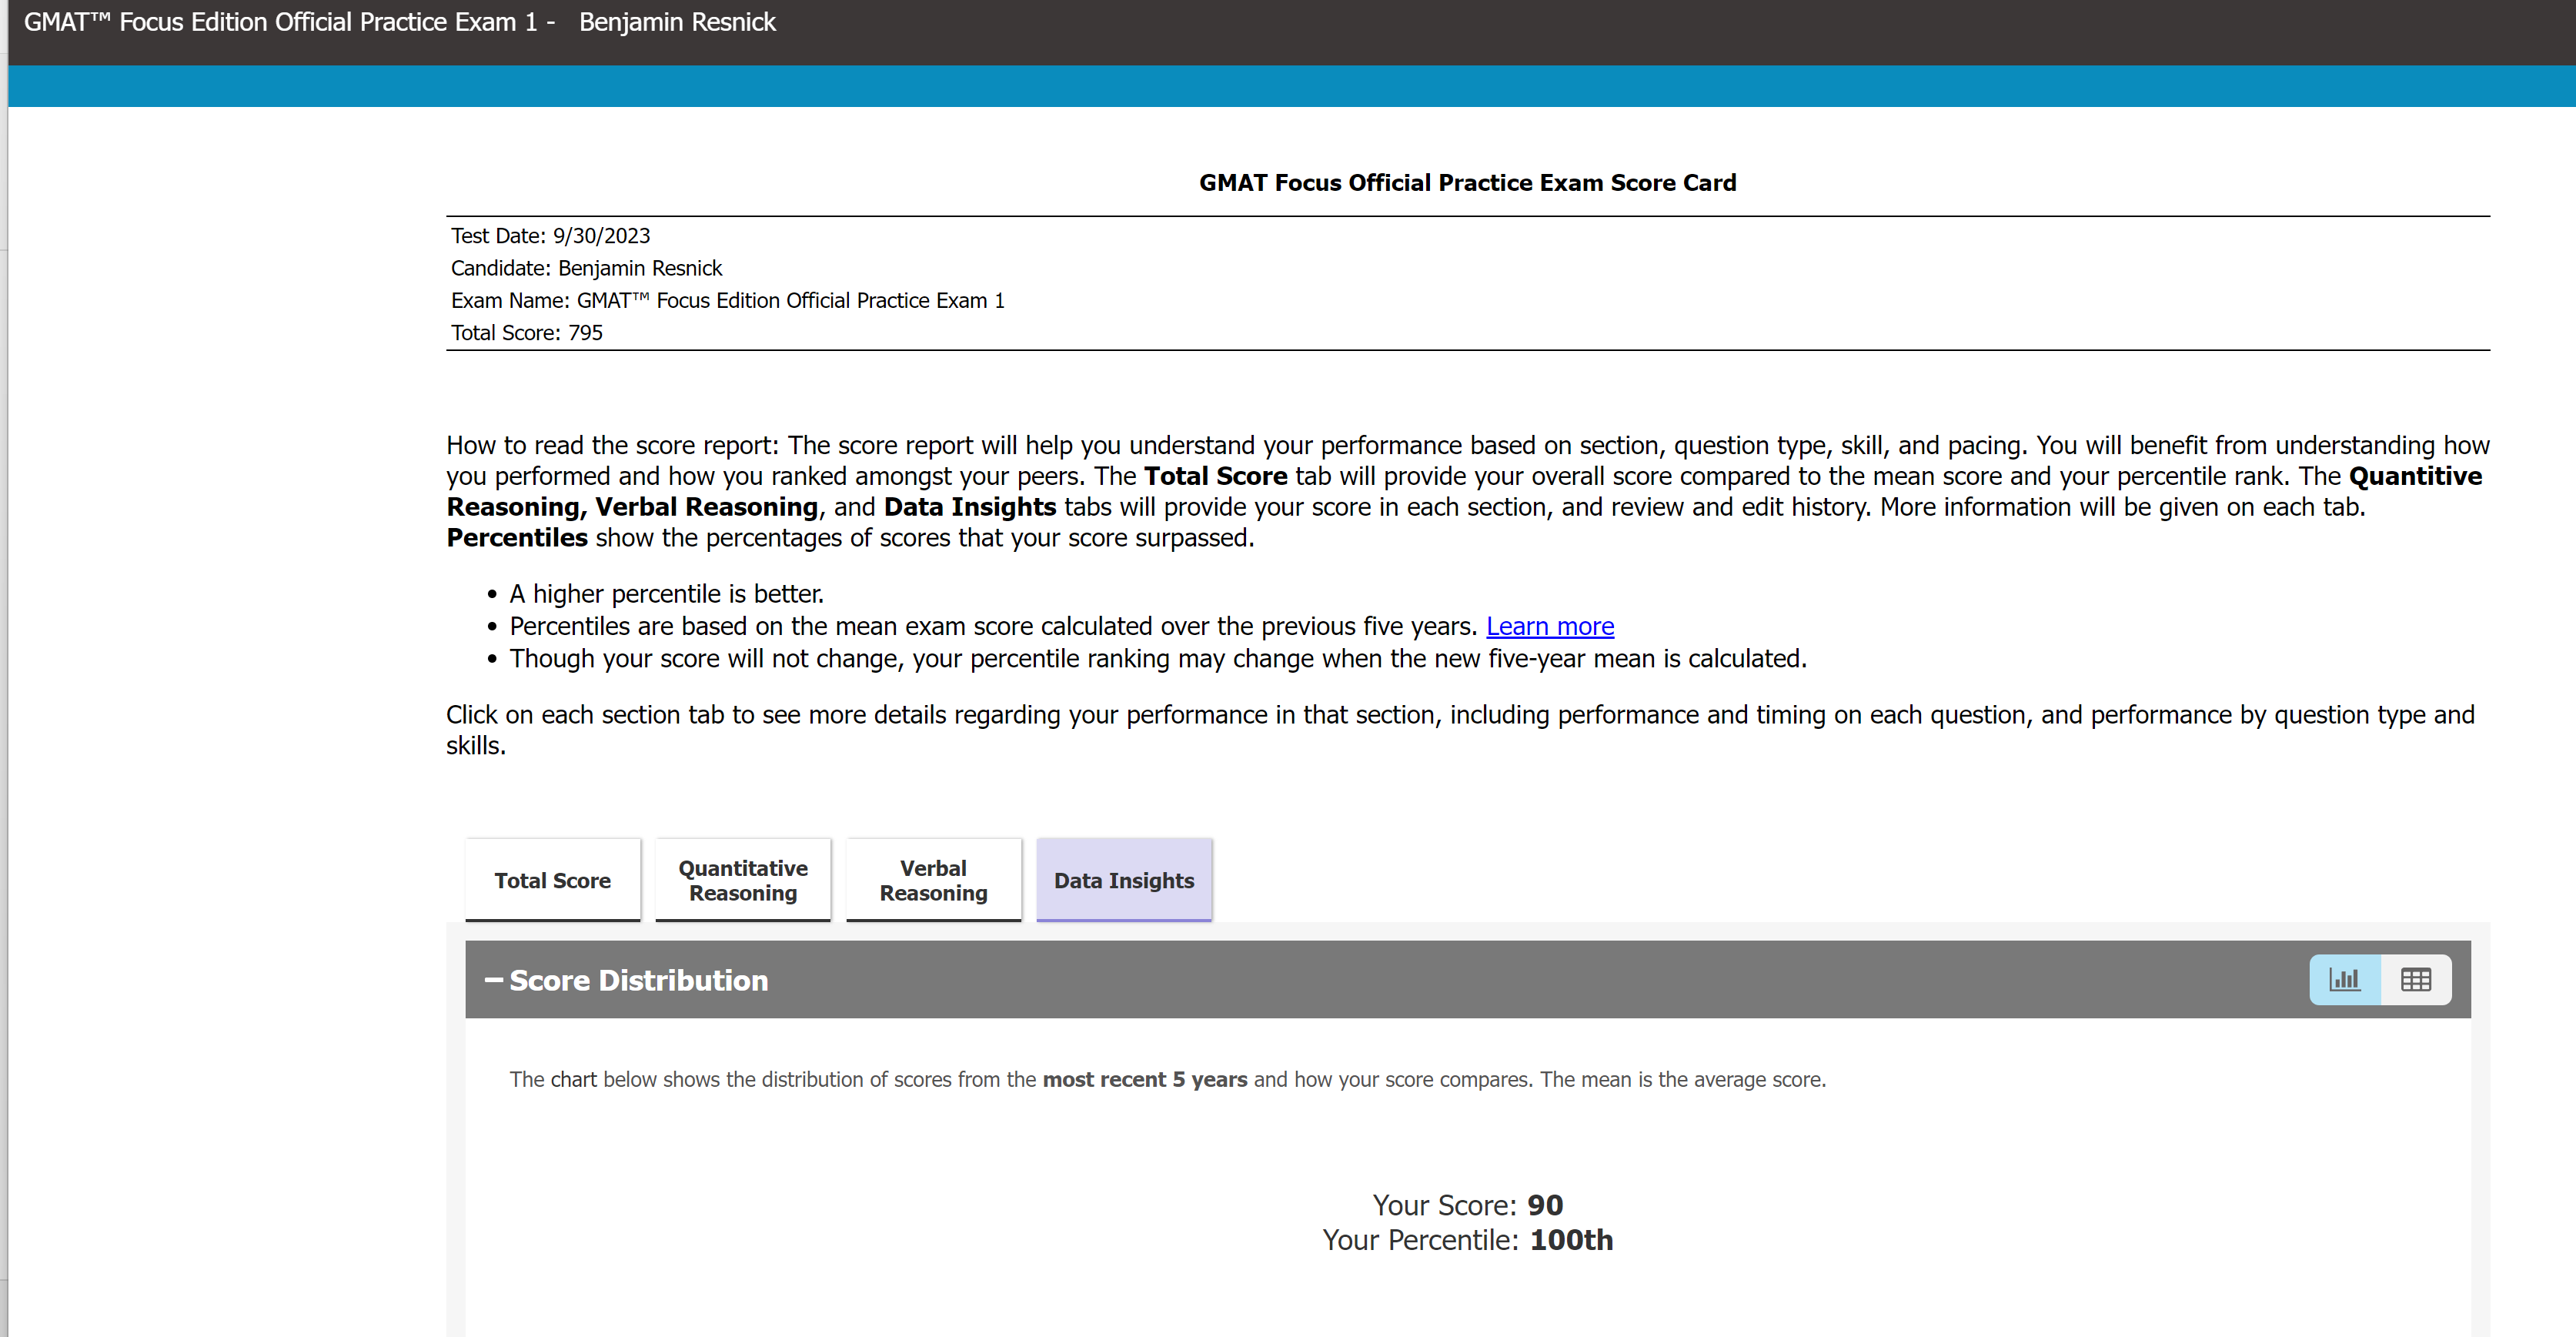Click the Score Card heading
This screenshot has width=2576, height=1337.
1468,183
